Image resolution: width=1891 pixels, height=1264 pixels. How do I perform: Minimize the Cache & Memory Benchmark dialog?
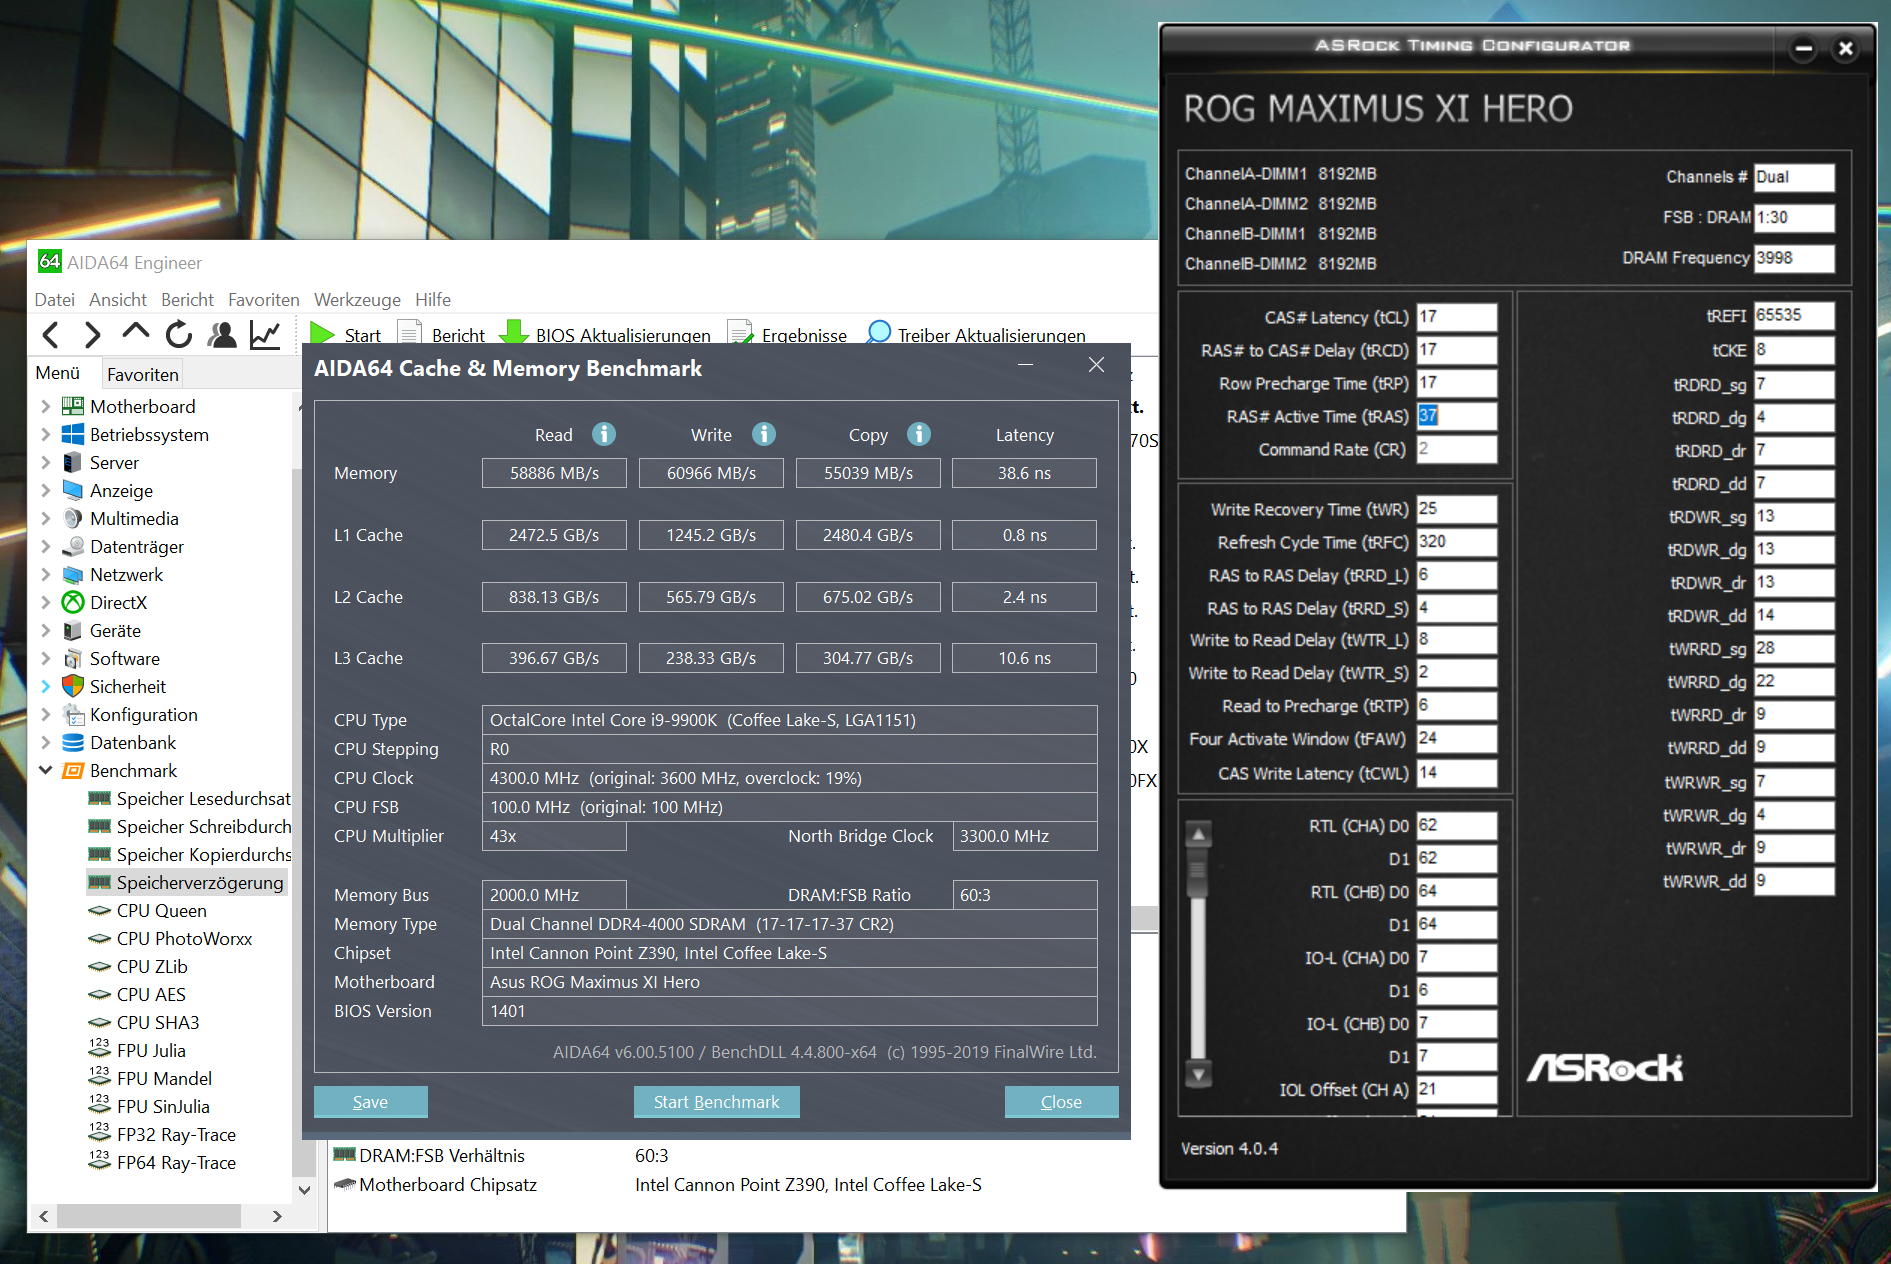[1025, 365]
